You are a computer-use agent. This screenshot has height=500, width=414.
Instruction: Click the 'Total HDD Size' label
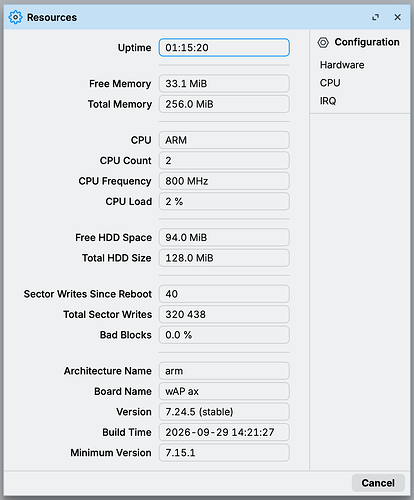117,258
